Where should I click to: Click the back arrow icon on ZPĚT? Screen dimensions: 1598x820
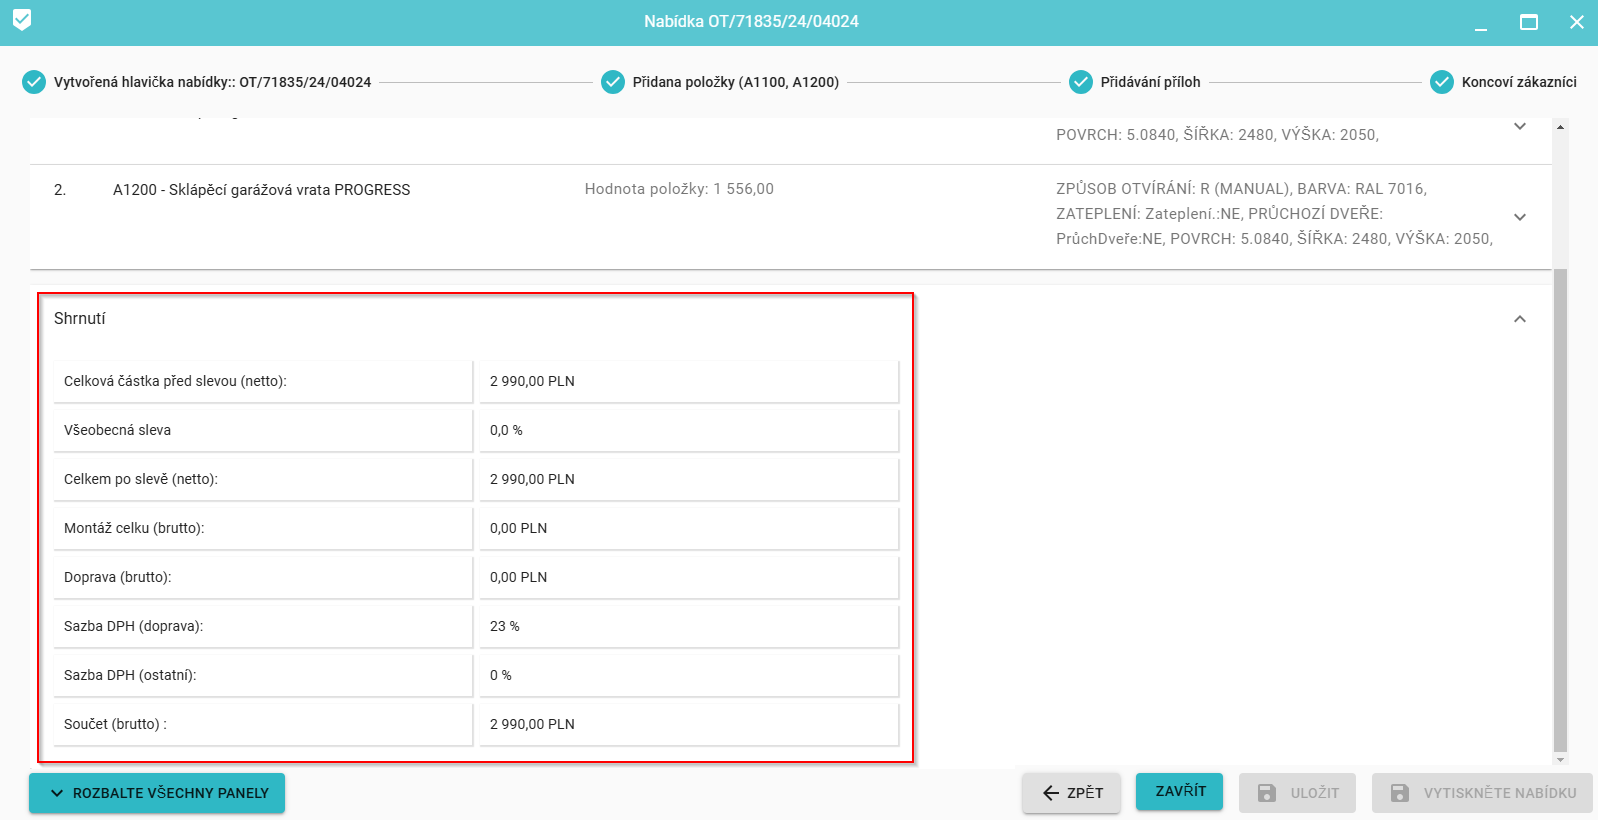(x=1050, y=793)
